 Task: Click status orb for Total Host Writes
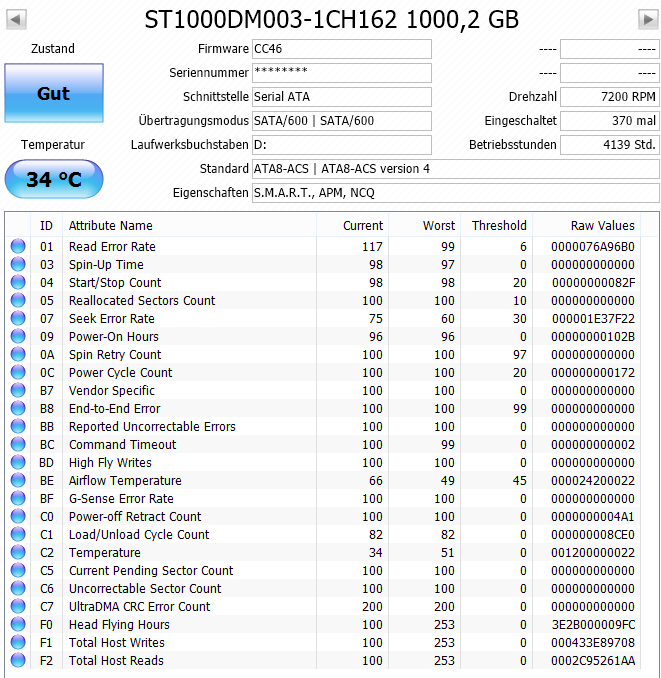tap(18, 643)
